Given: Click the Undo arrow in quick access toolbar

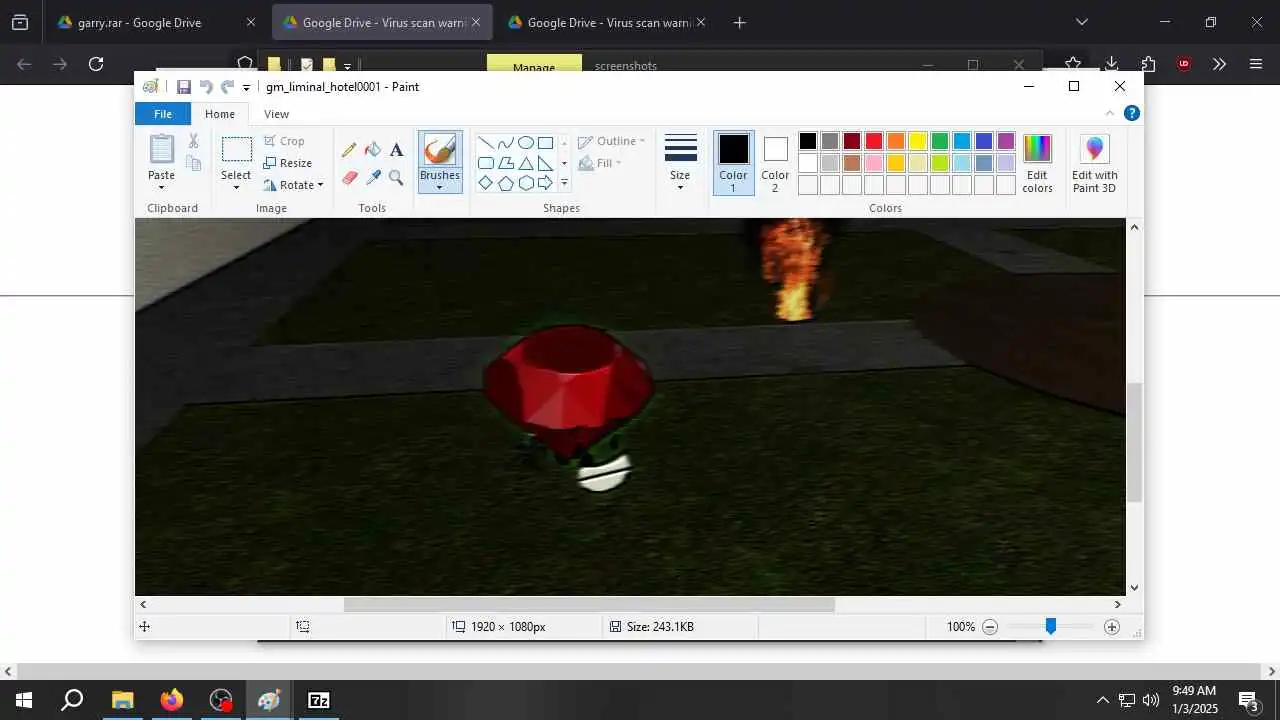Looking at the screenshot, I should click(206, 87).
